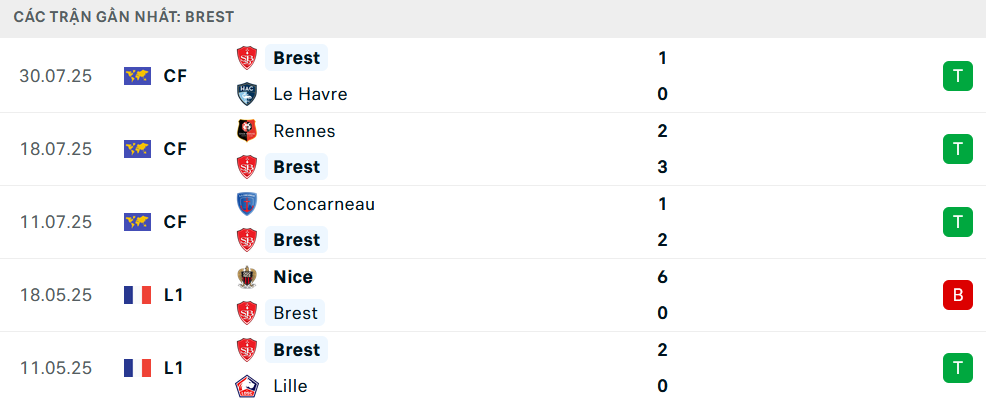Click the Nice club crest
The image size is (986, 401).
[x=246, y=277]
